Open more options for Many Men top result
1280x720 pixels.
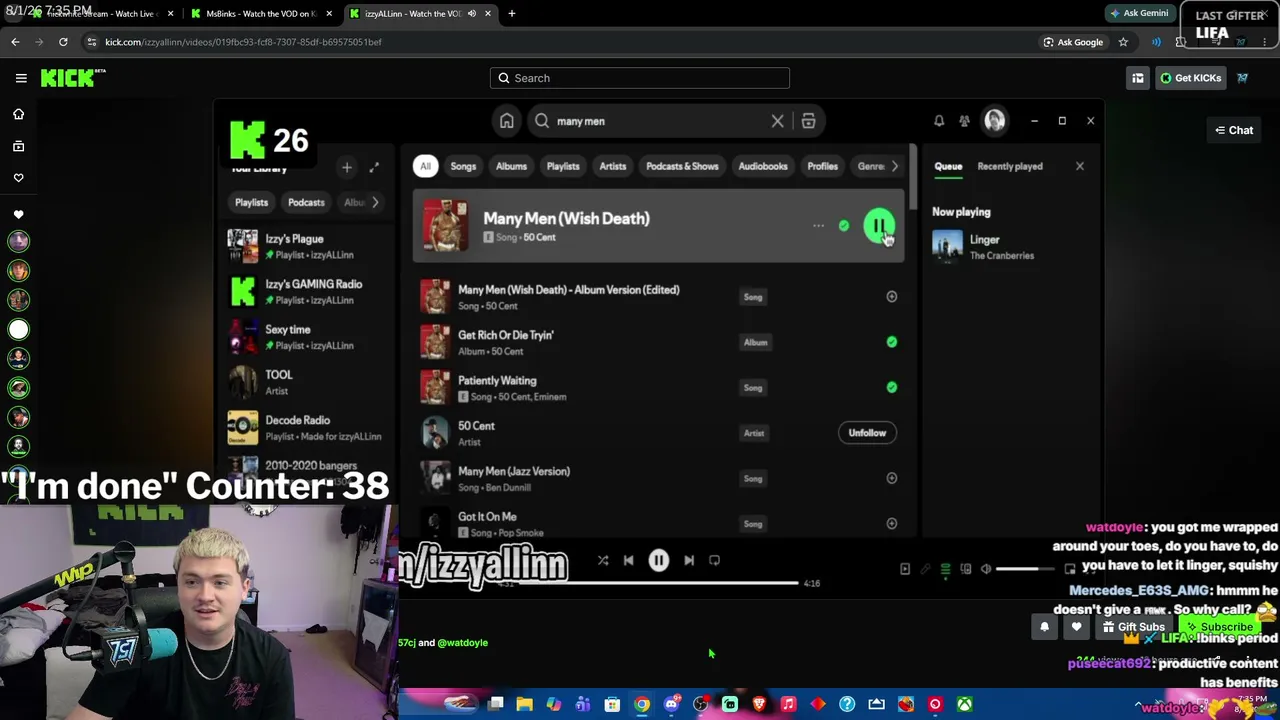click(818, 226)
